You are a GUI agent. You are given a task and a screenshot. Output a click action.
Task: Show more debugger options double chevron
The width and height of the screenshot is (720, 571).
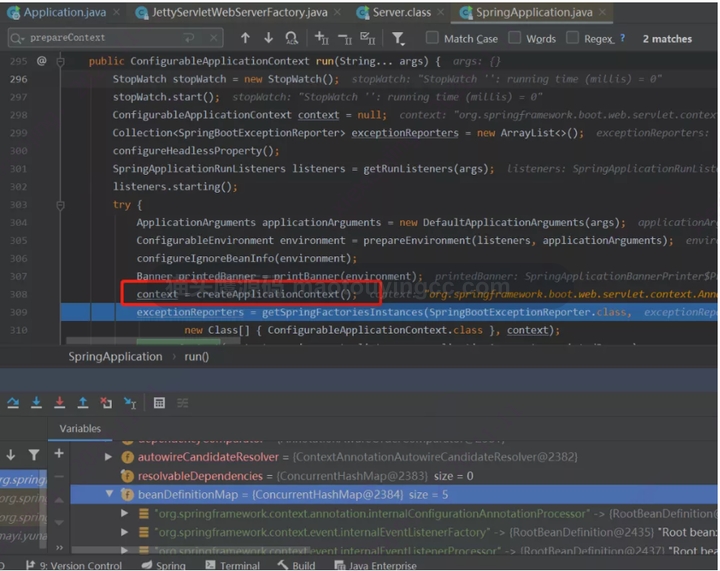click(59, 547)
